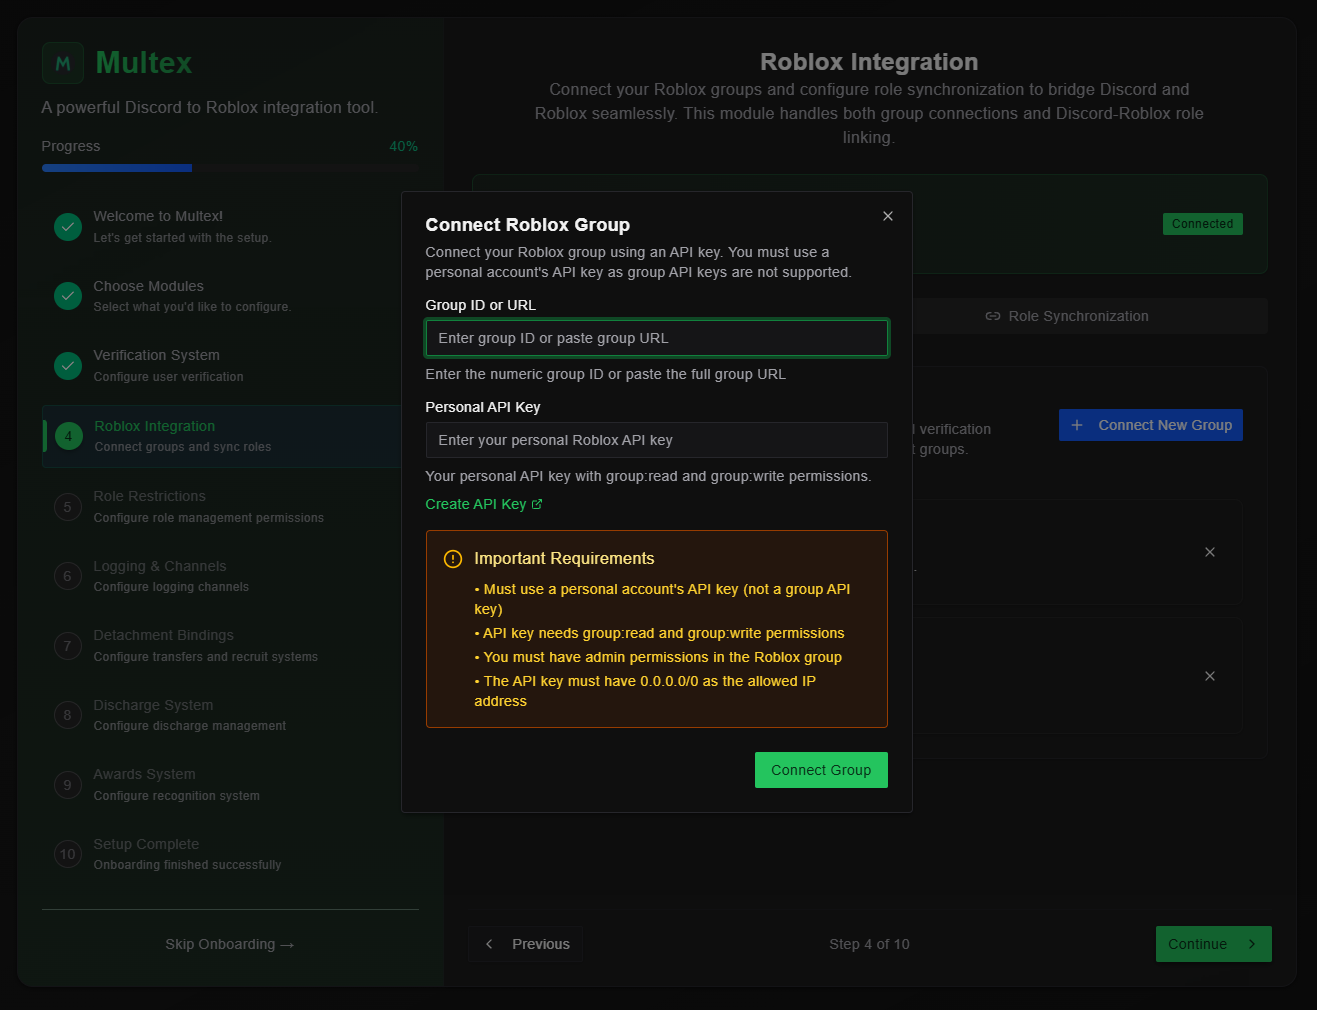Click the checkmark icon for Choose Modules

click(68, 296)
